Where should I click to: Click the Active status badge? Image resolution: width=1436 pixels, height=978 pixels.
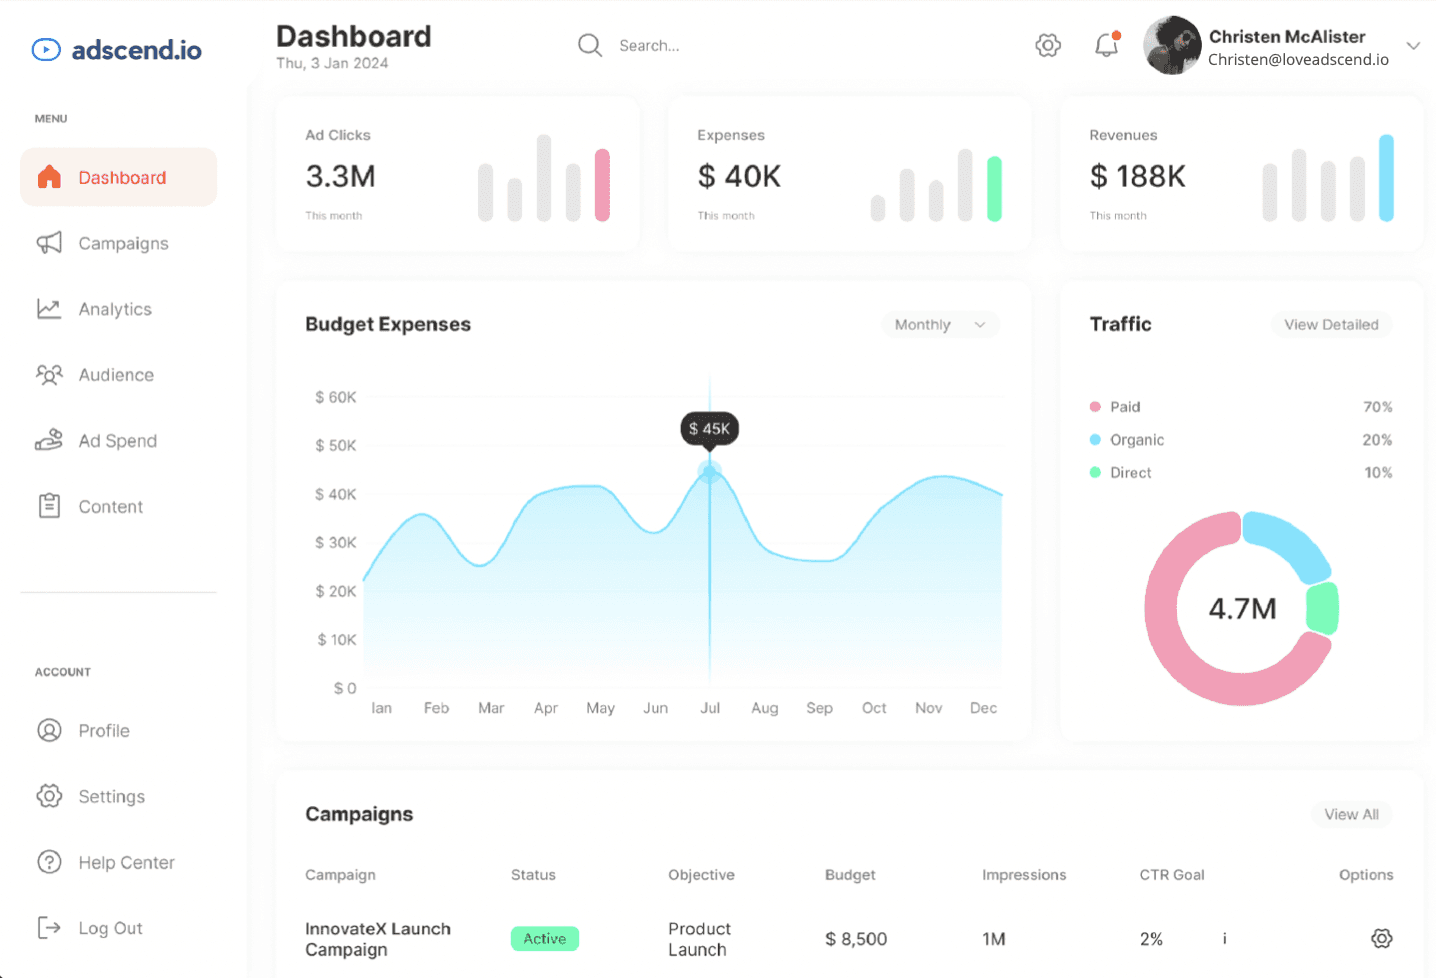pos(545,938)
